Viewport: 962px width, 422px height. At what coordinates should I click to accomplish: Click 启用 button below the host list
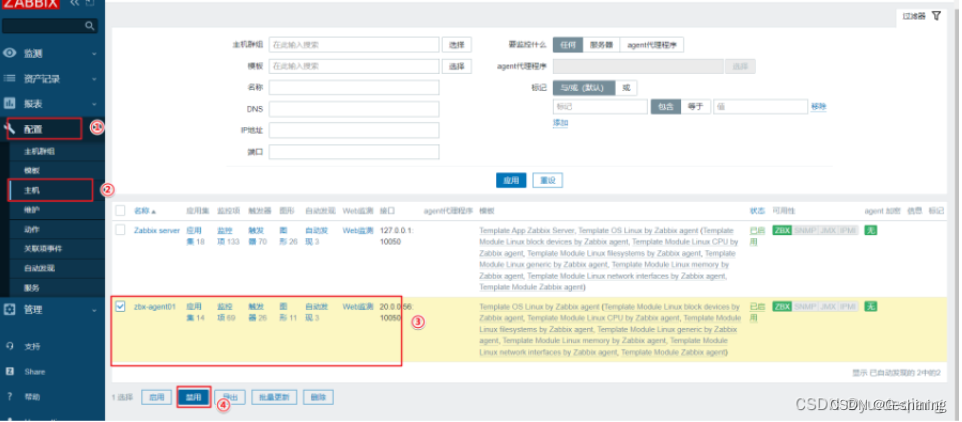coord(157,397)
